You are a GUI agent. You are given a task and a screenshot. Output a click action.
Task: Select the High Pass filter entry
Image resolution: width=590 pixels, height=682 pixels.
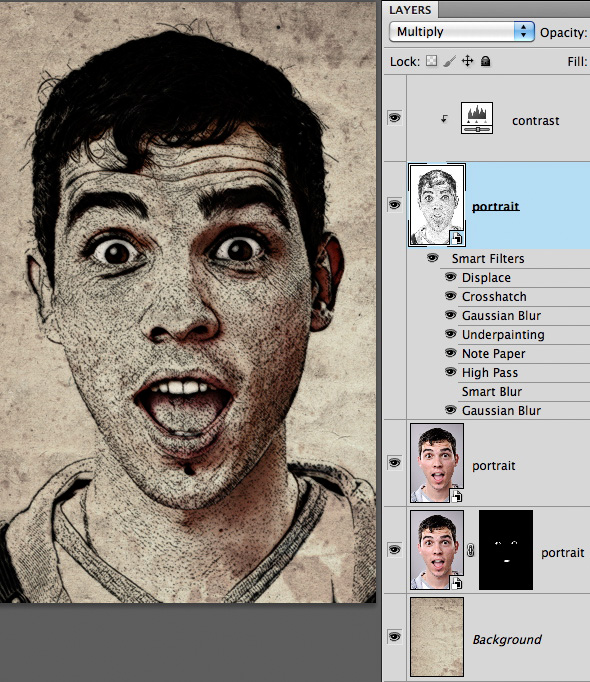tap(490, 373)
